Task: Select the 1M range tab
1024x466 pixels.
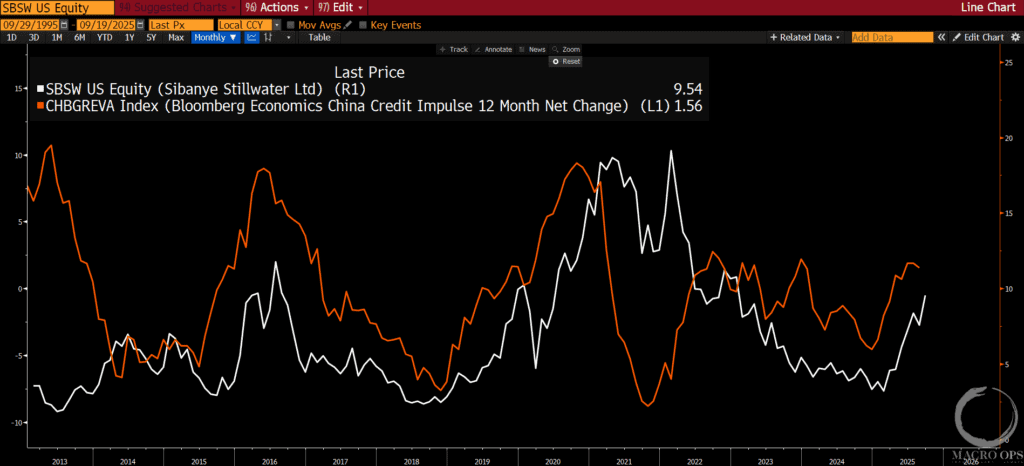Action: pos(57,37)
